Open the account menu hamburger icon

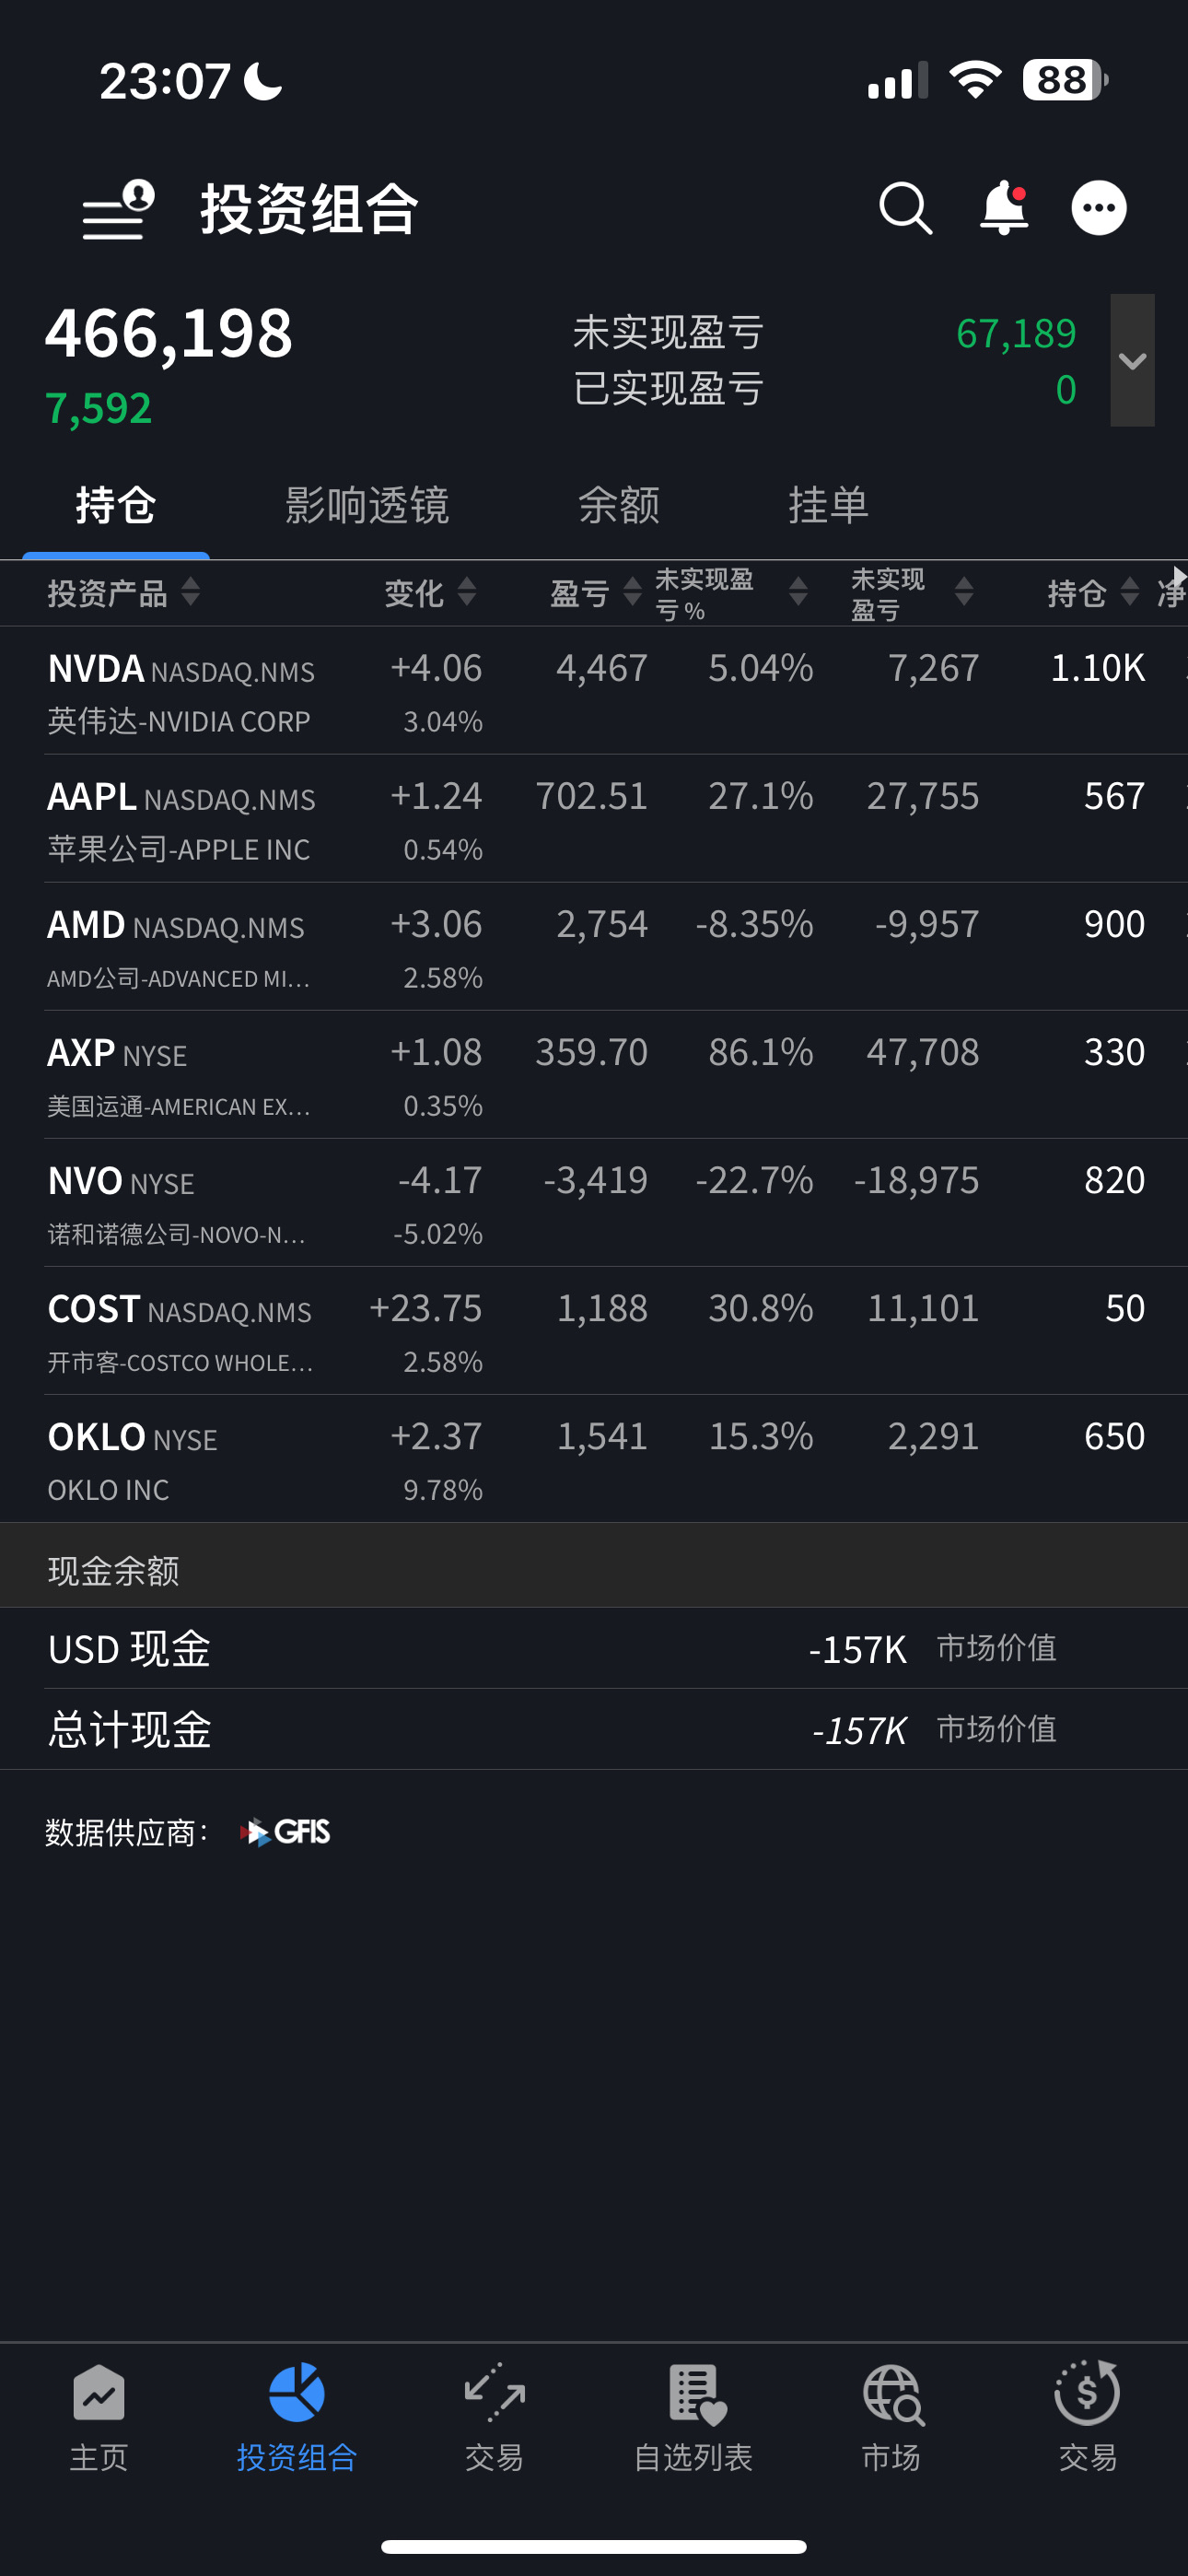pyautogui.click(x=118, y=210)
